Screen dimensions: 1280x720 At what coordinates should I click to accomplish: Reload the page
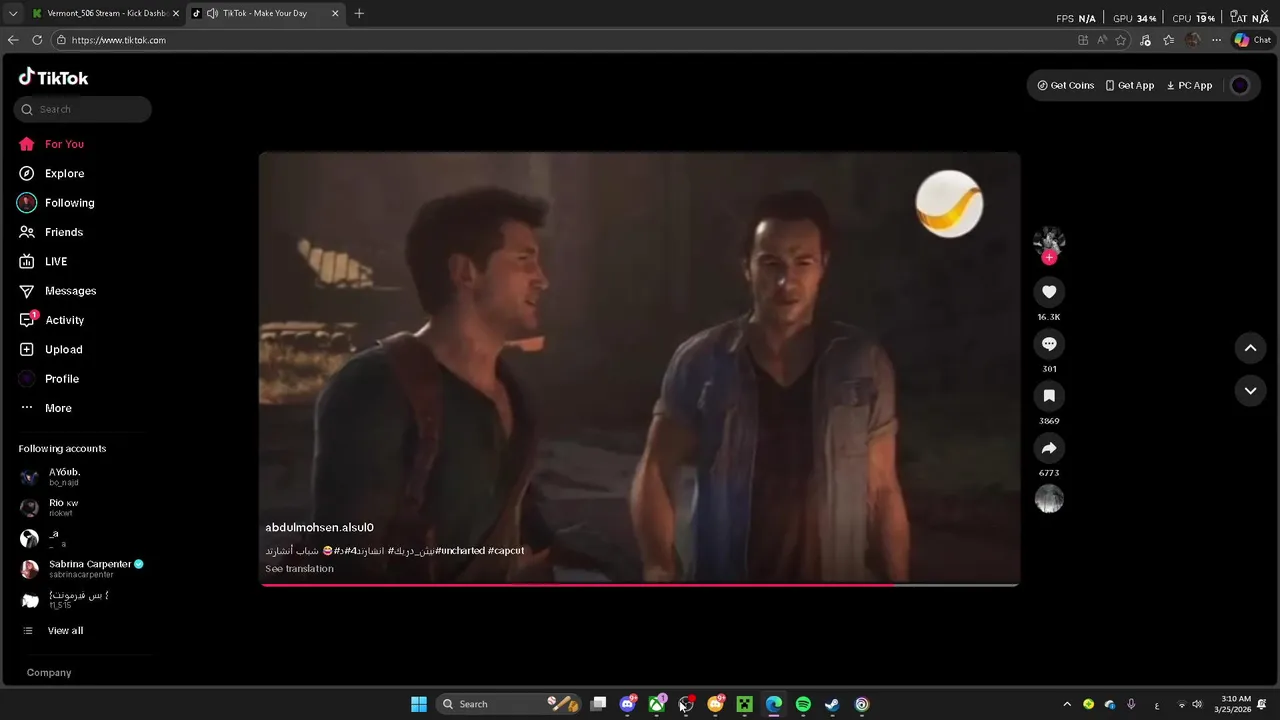coord(37,40)
